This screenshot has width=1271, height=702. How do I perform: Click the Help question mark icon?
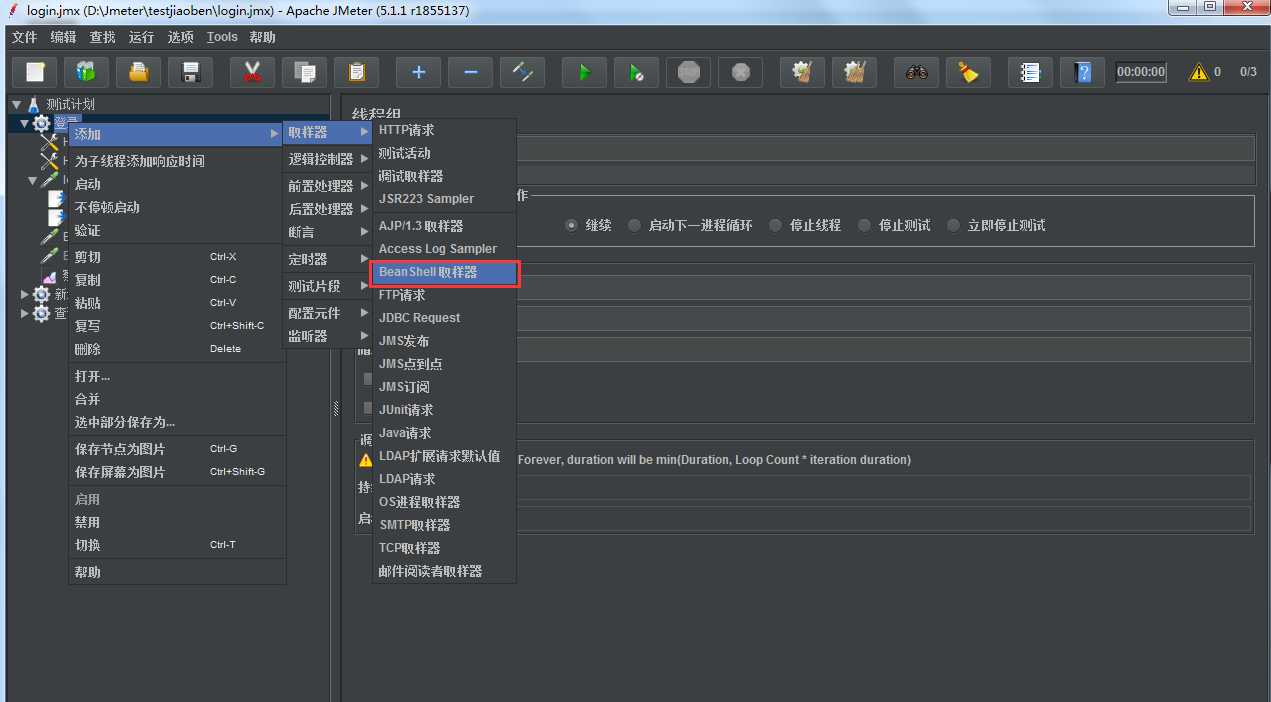(1082, 72)
